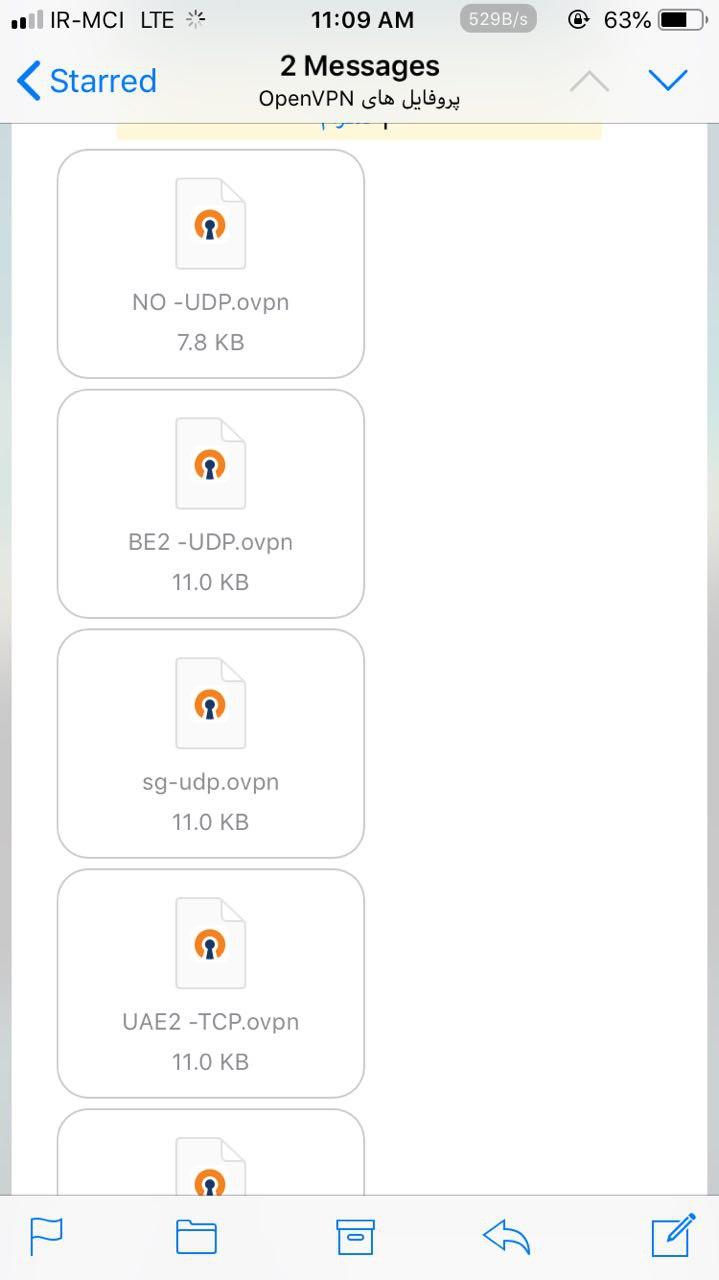Screen dimensions: 719x1280
Task: Tap the NO -UDP.ovpn filename label
Action: pyautogui.click(x=210, y=302)
